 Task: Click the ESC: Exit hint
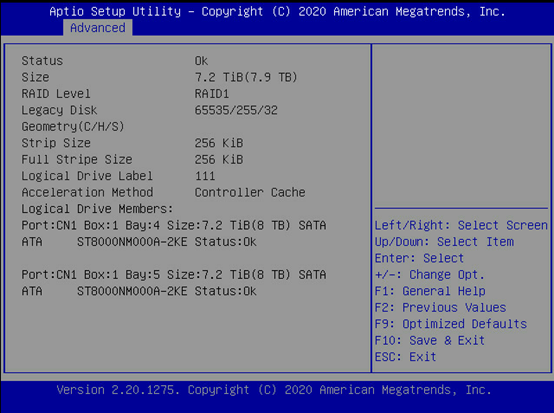tap(406, 356)
